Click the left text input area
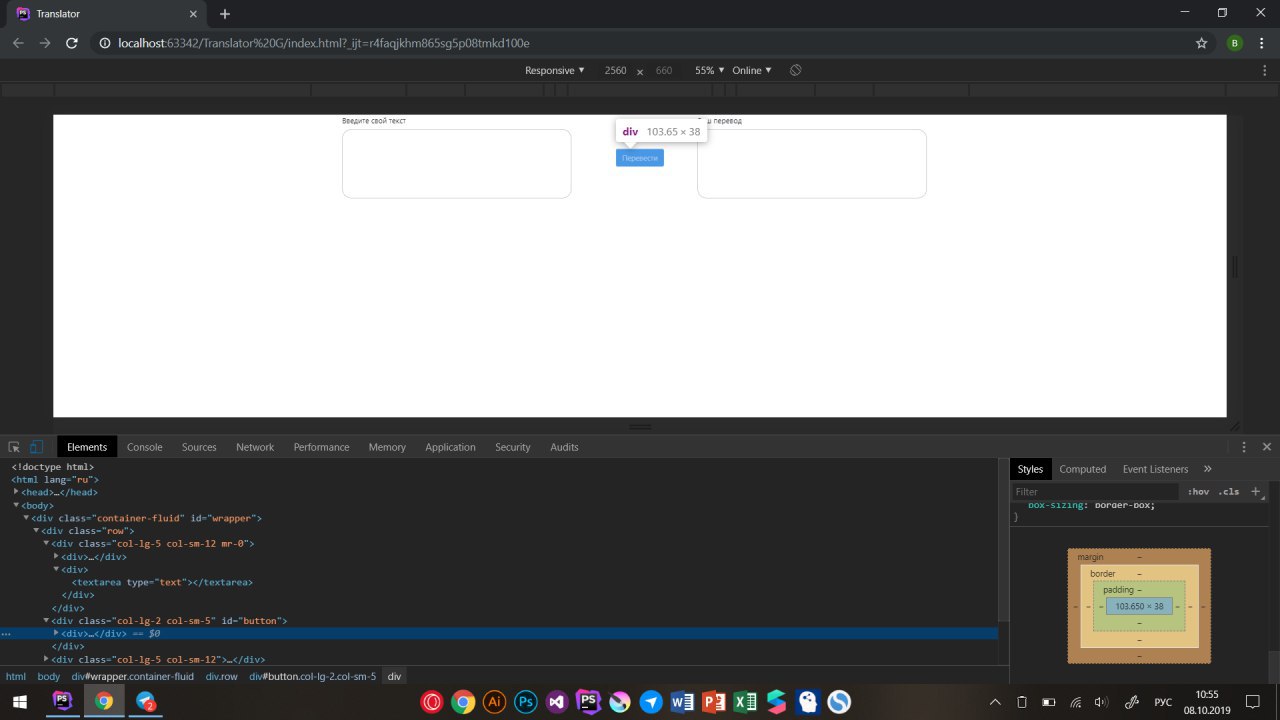This screenshot has width=1280, height=720. pyautogui.click(x=457, y=164)
